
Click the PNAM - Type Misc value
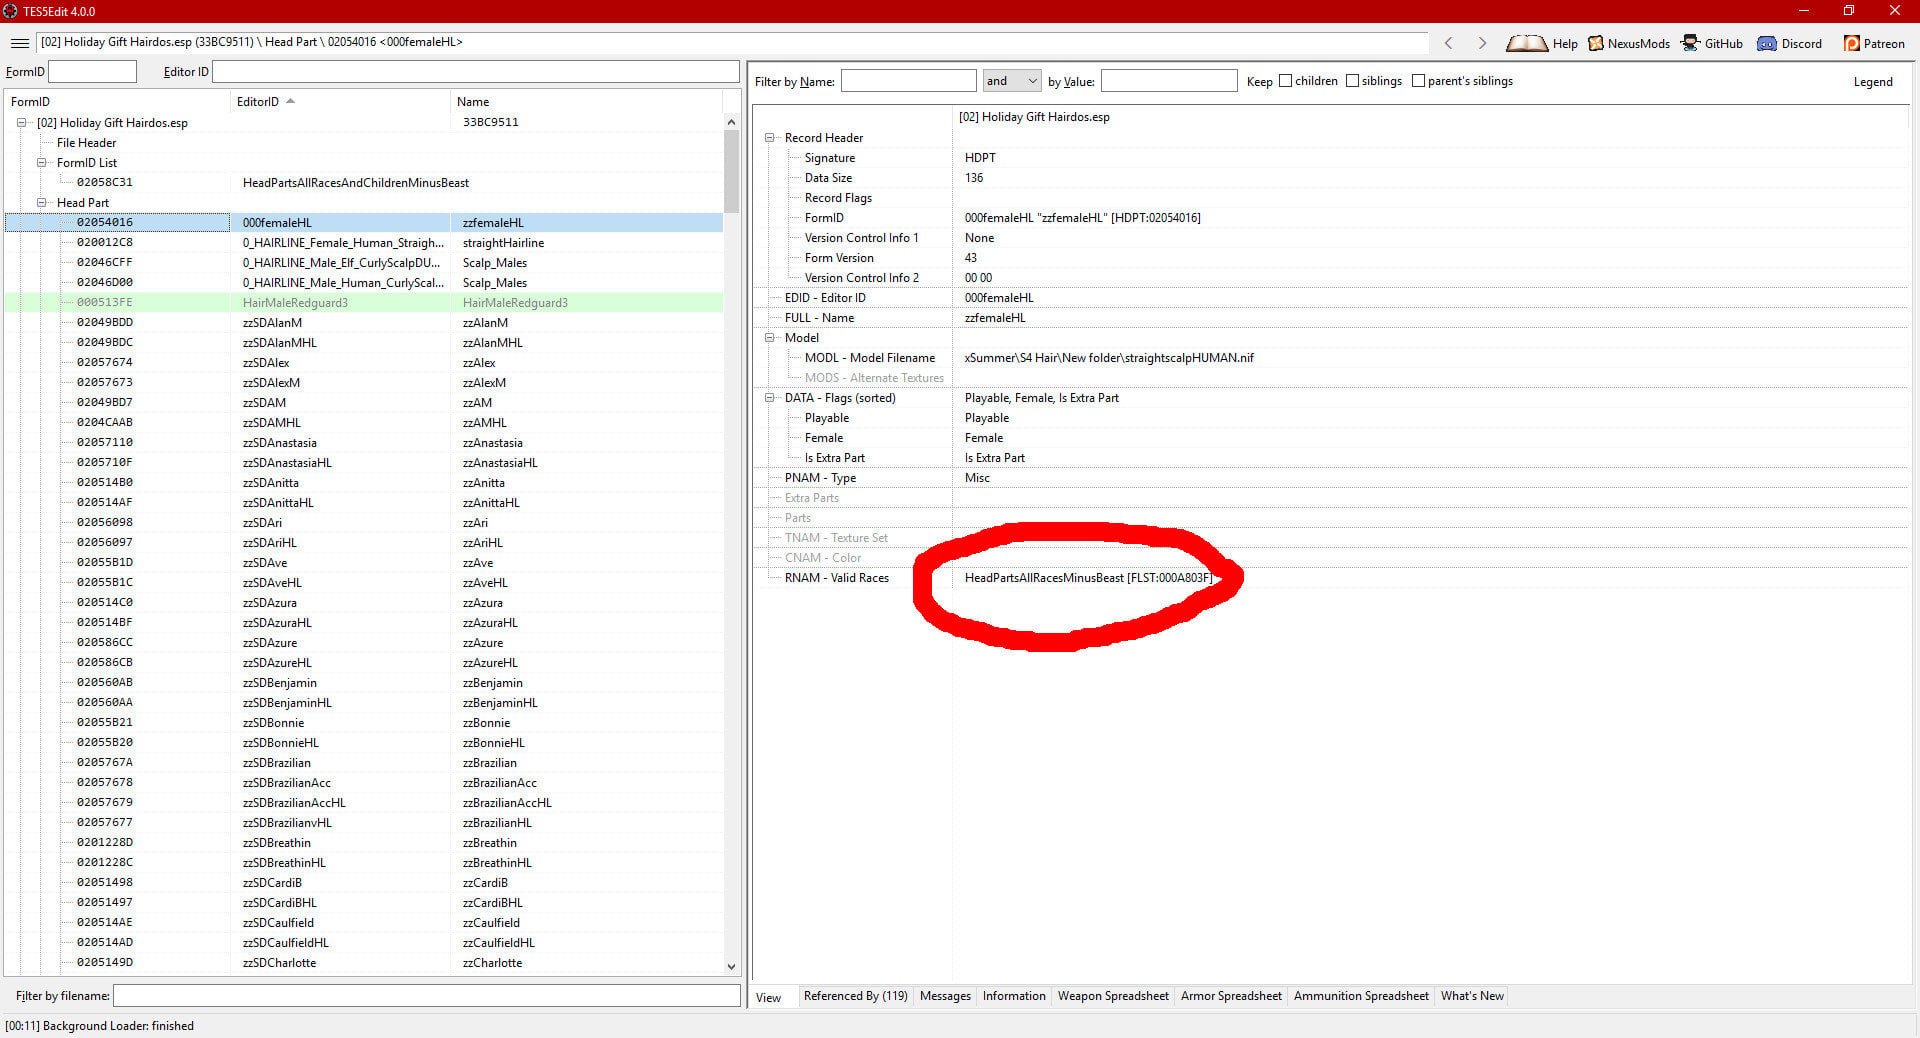tap(977, 478)
